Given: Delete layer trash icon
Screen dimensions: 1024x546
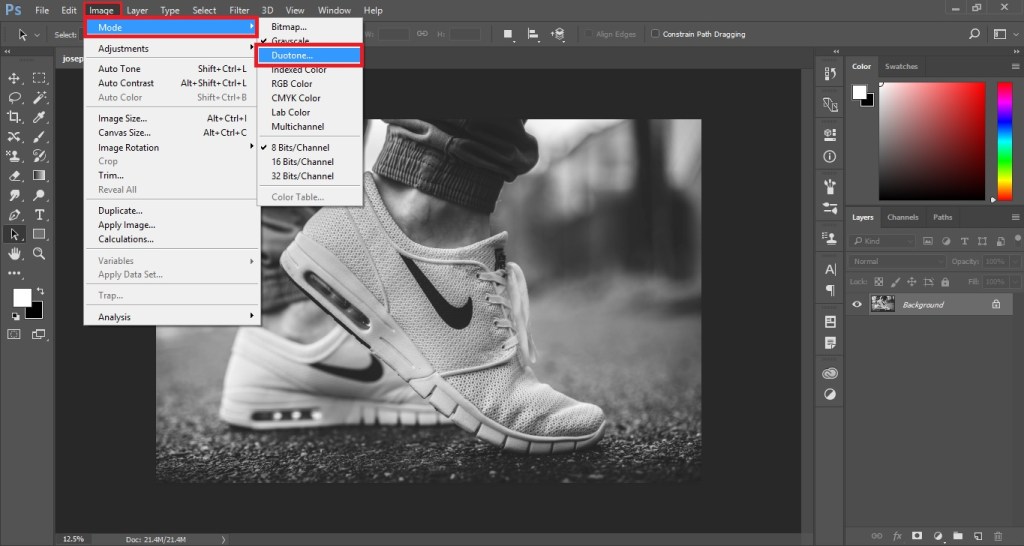Looking at the screenshot, I should 998,536.
